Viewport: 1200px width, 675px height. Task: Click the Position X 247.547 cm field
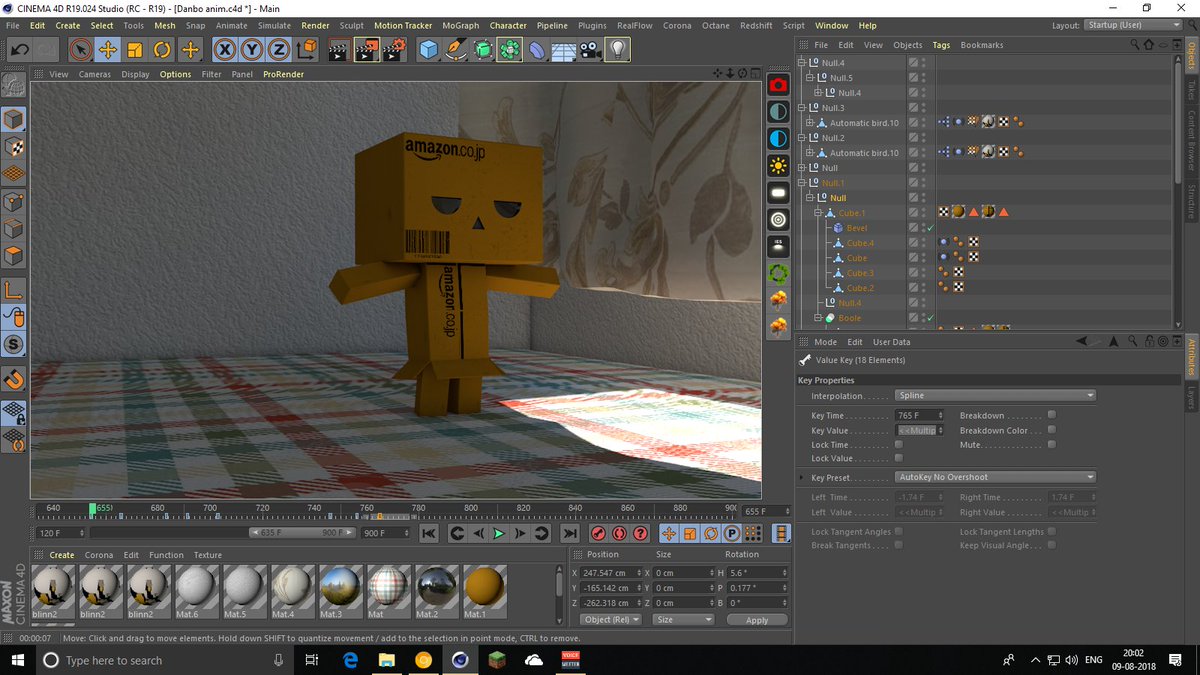[610, 573]
